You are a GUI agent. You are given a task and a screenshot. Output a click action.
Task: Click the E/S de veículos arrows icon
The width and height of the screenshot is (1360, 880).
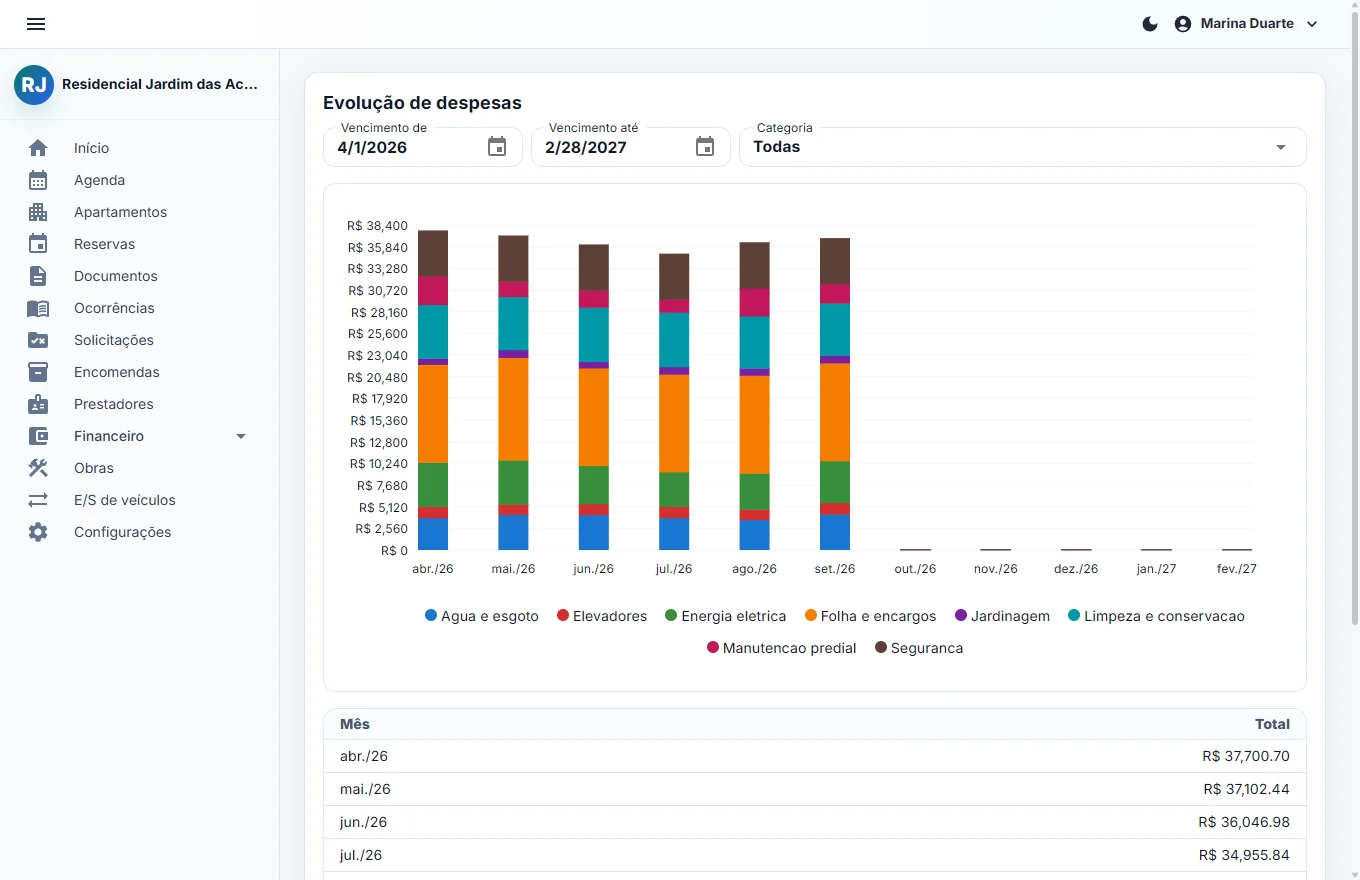(x=38, y=500)
